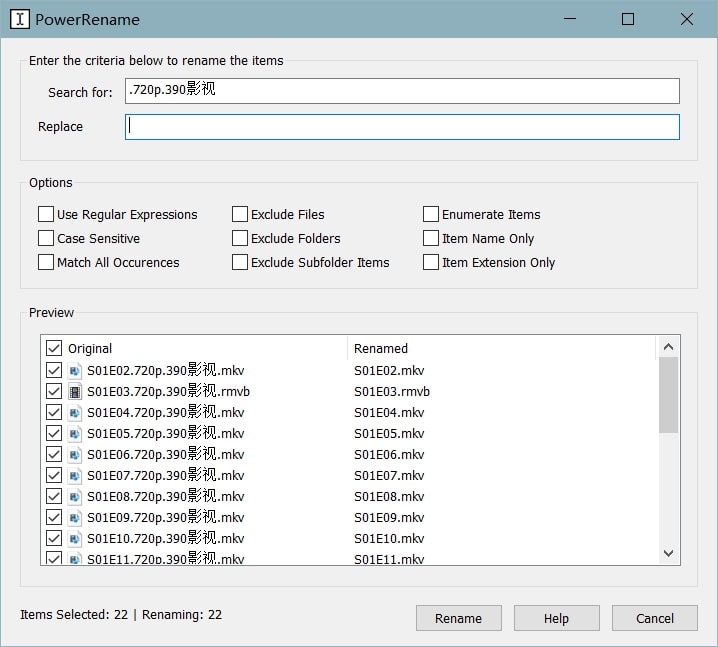Click renamed value S01E10.mkv

(x=389, y=539)
